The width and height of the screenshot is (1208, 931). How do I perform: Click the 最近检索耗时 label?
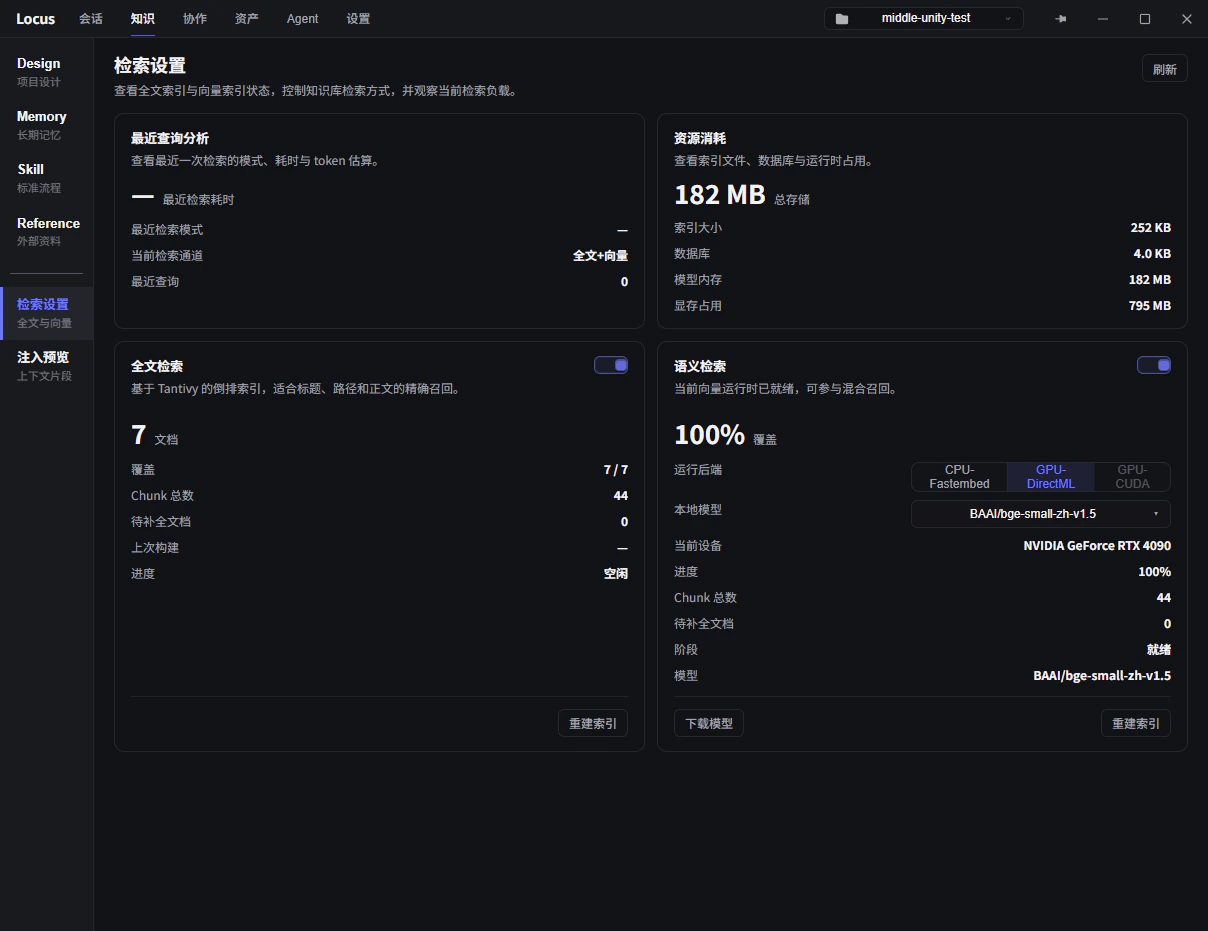tap(198, 200)
